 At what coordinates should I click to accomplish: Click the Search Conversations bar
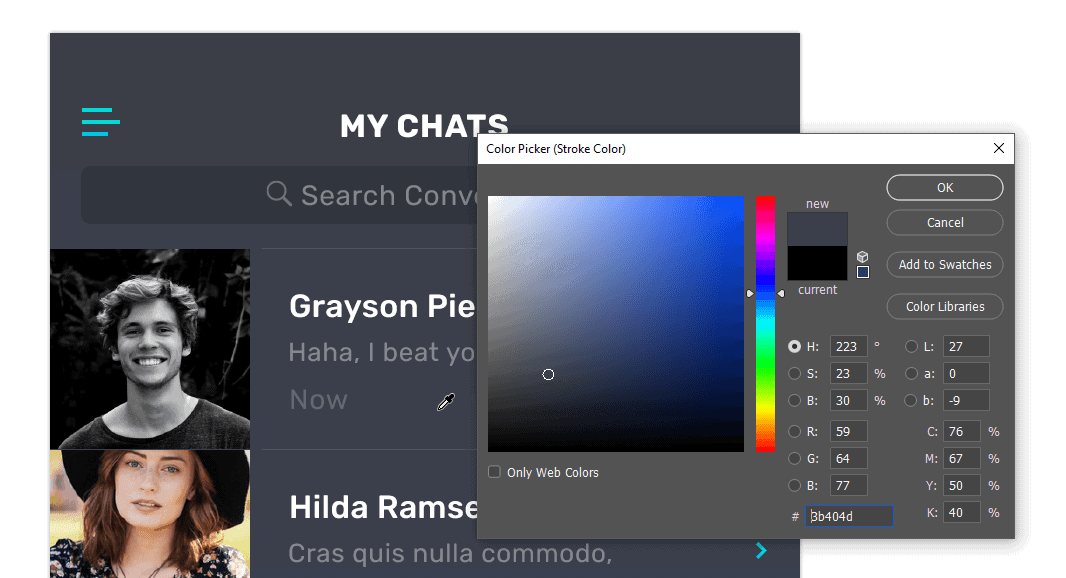279,195
